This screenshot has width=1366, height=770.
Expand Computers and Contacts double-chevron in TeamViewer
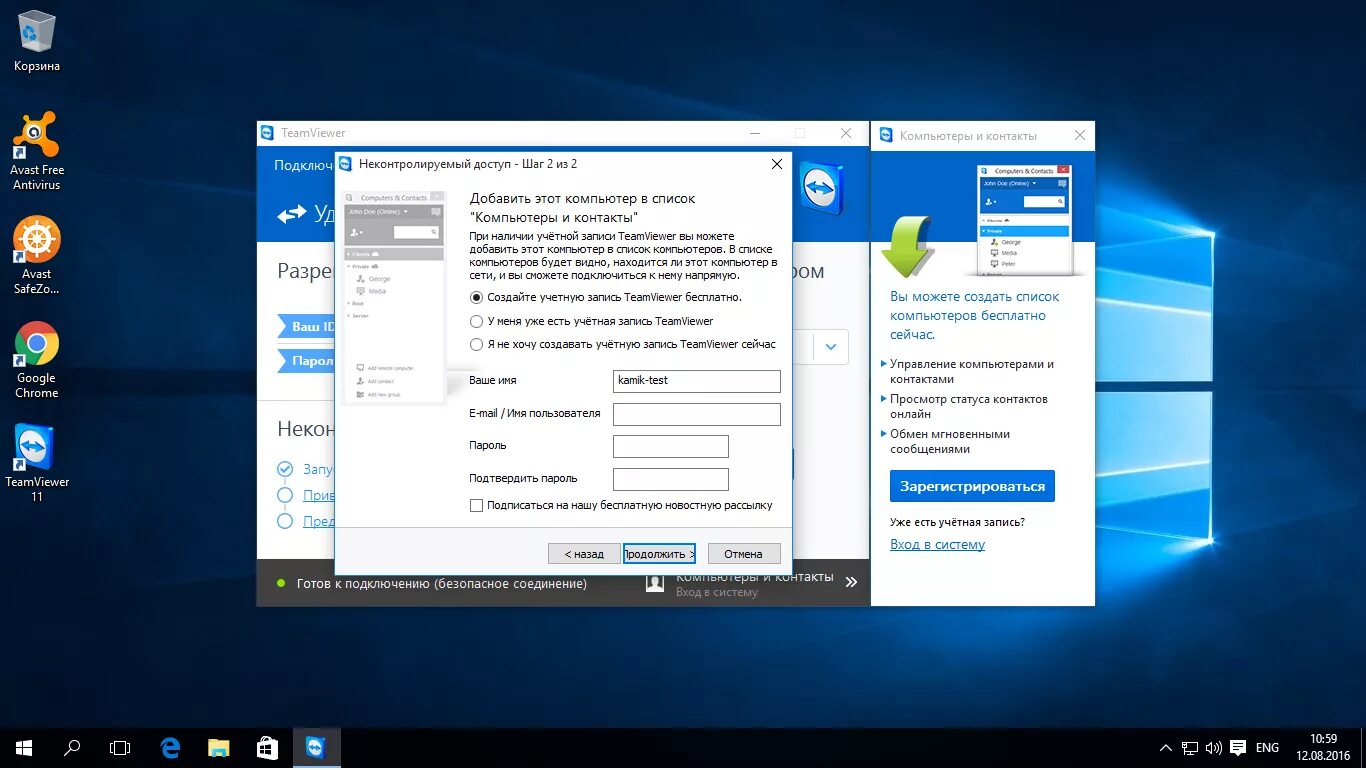(851, 582)
